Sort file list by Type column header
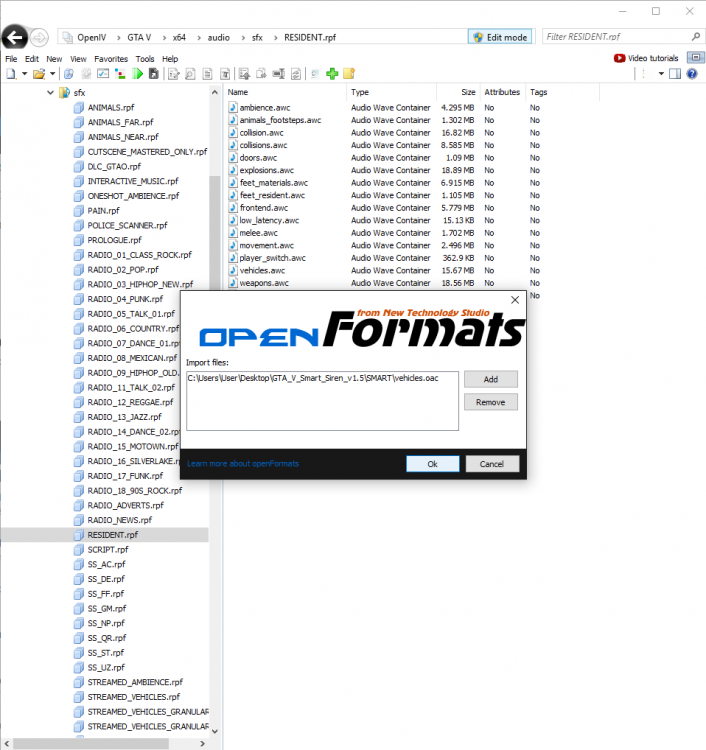Image resolution: width=706 pixels, height=750 pixels. (391, 92)
